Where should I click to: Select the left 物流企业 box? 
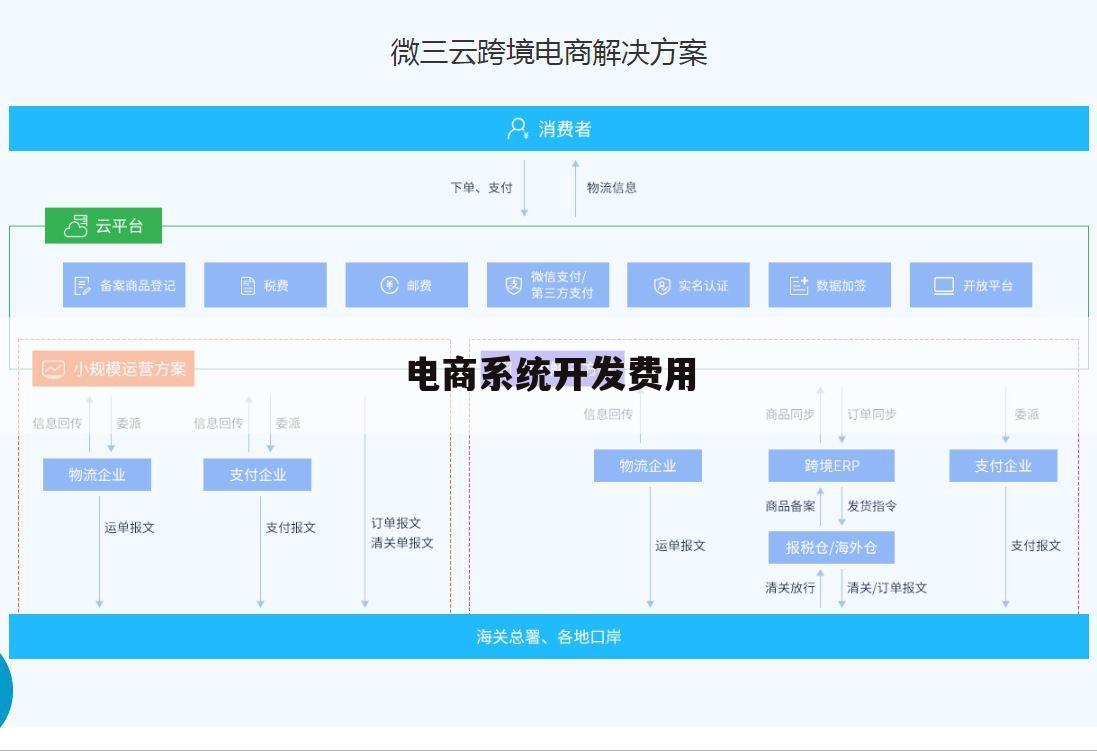tap(97, 475)
